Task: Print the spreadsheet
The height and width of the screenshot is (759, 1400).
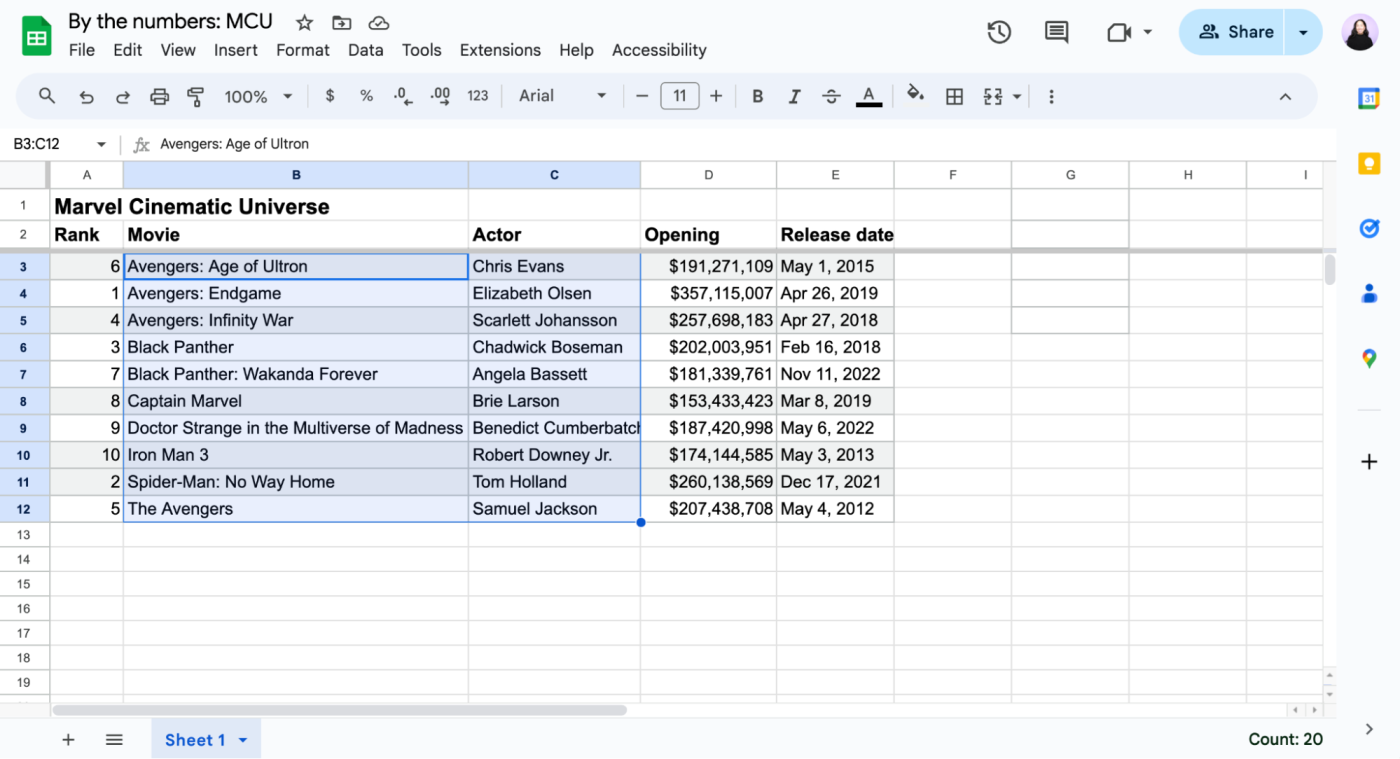Action: [x=159, y=97]
